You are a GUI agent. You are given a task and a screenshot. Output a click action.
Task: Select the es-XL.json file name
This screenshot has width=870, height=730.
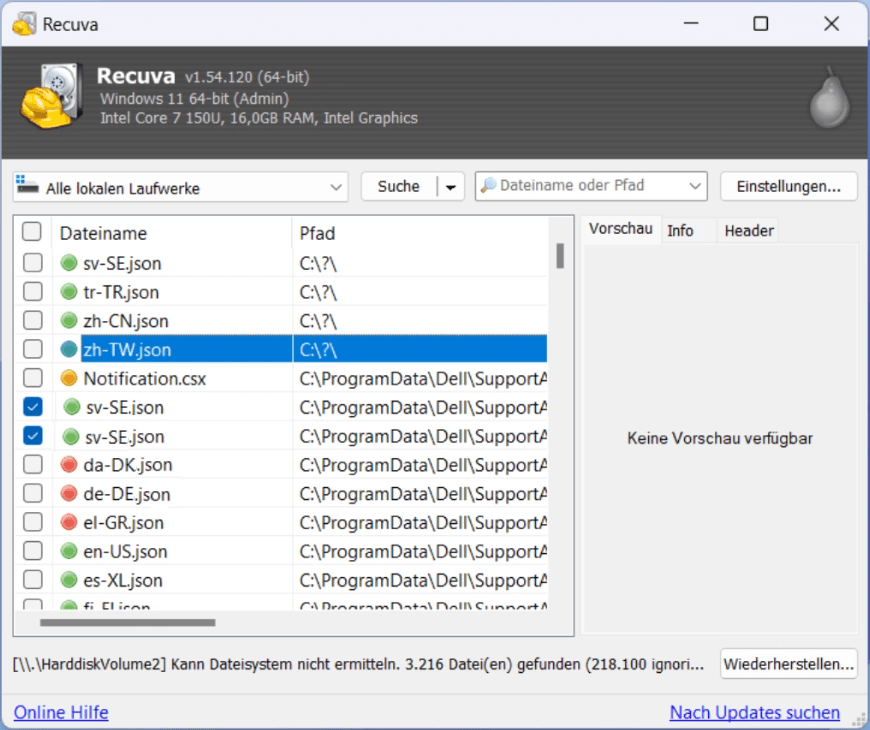(123, 580)
